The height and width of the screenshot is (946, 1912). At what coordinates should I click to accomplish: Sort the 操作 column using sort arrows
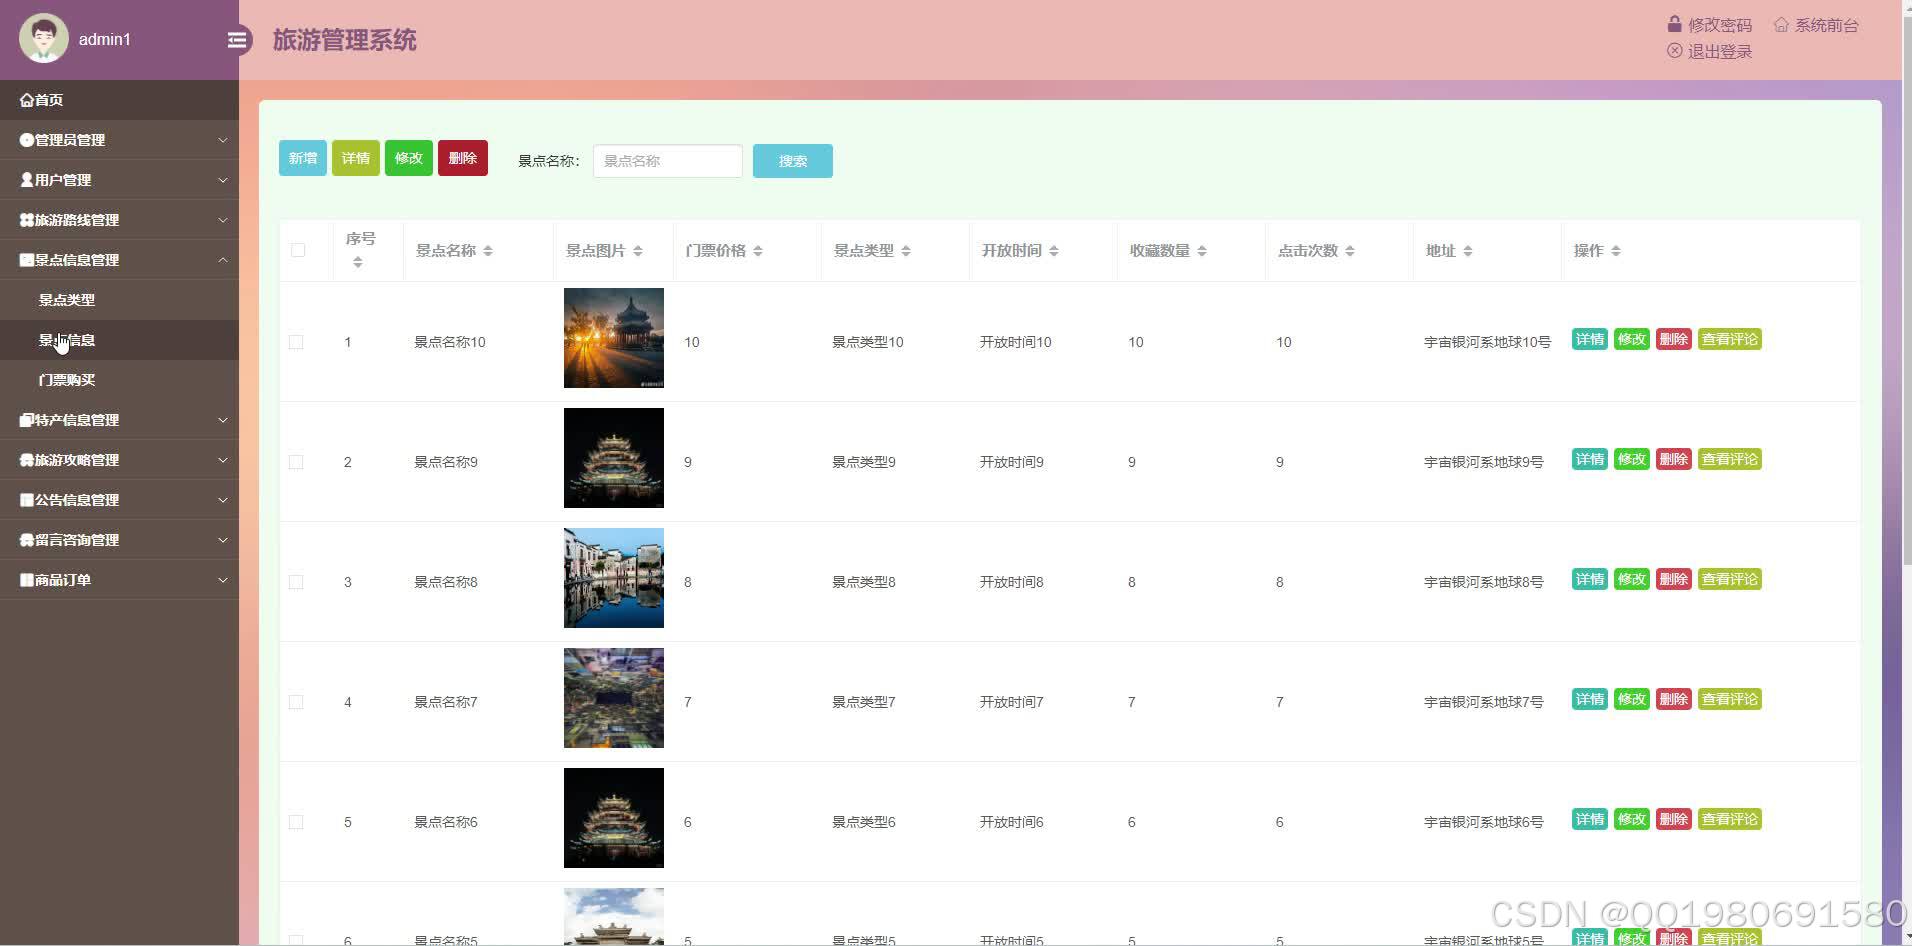pos(1616,251)
